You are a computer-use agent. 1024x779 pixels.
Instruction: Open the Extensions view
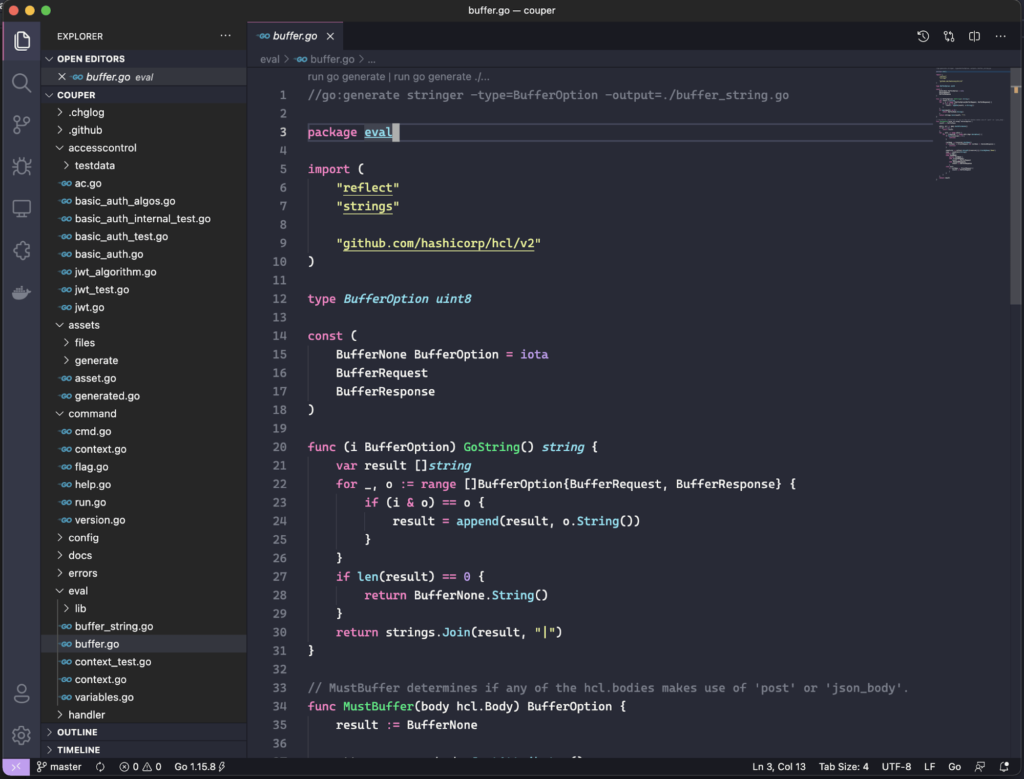(x=21, y=250)
